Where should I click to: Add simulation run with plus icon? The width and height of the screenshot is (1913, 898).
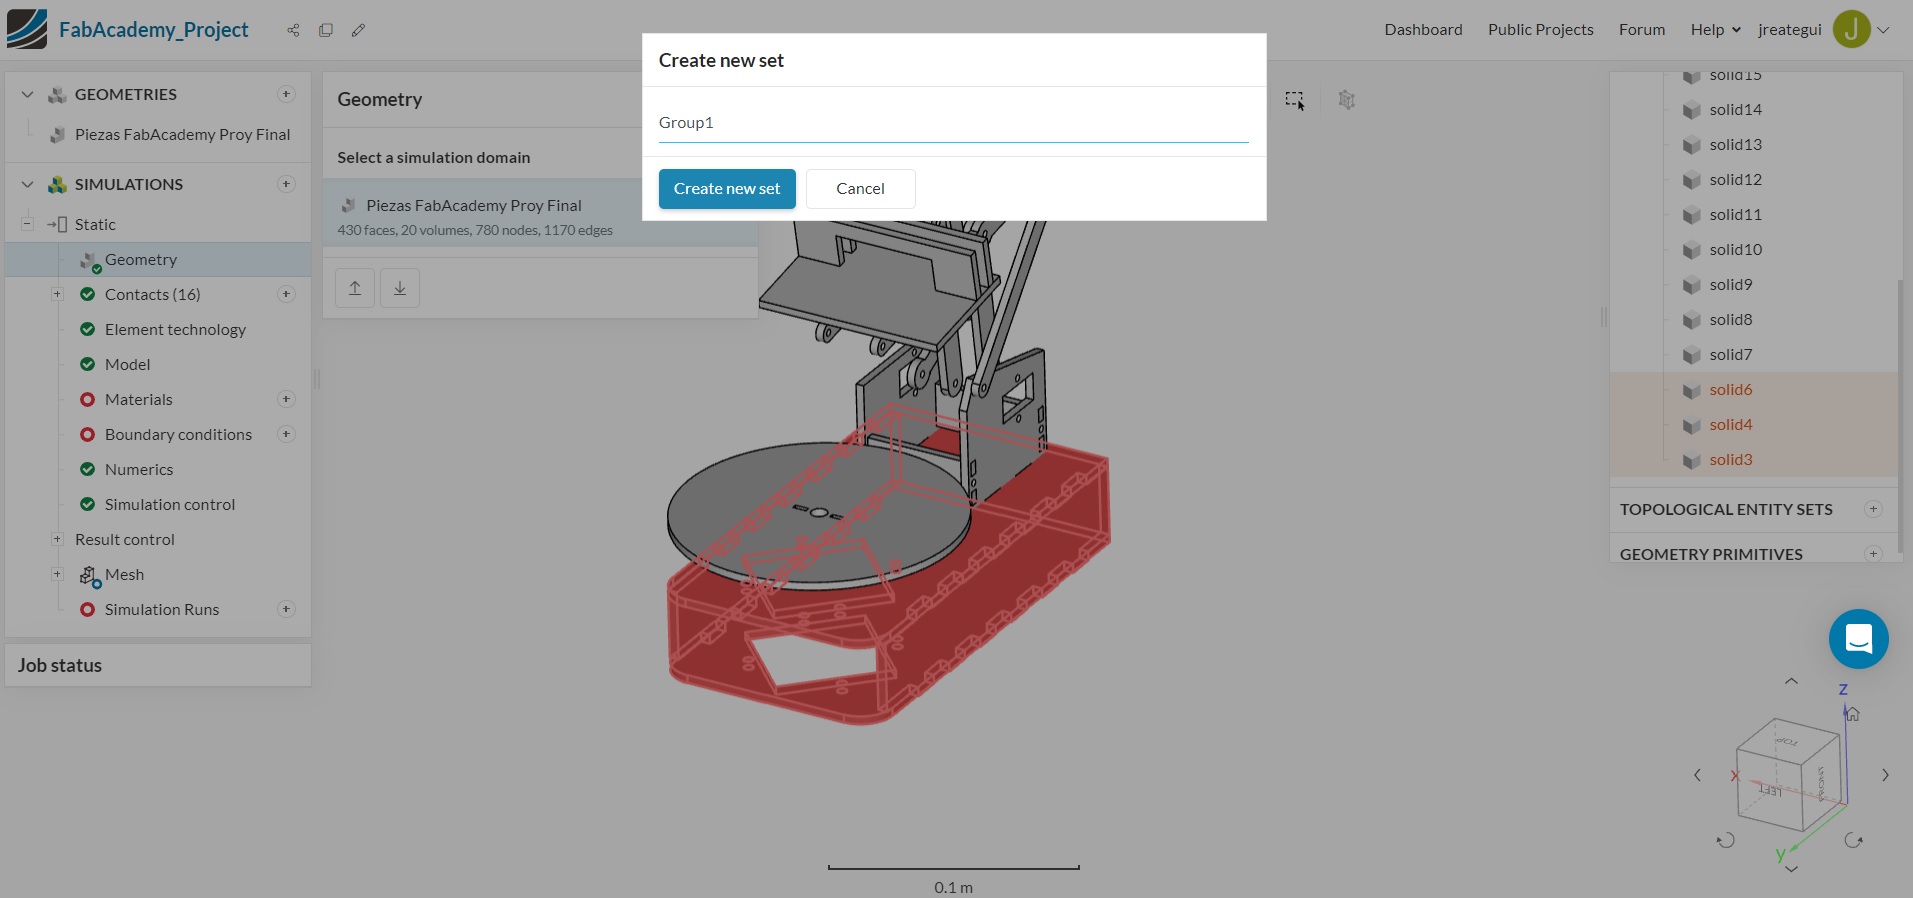[286, 609]
